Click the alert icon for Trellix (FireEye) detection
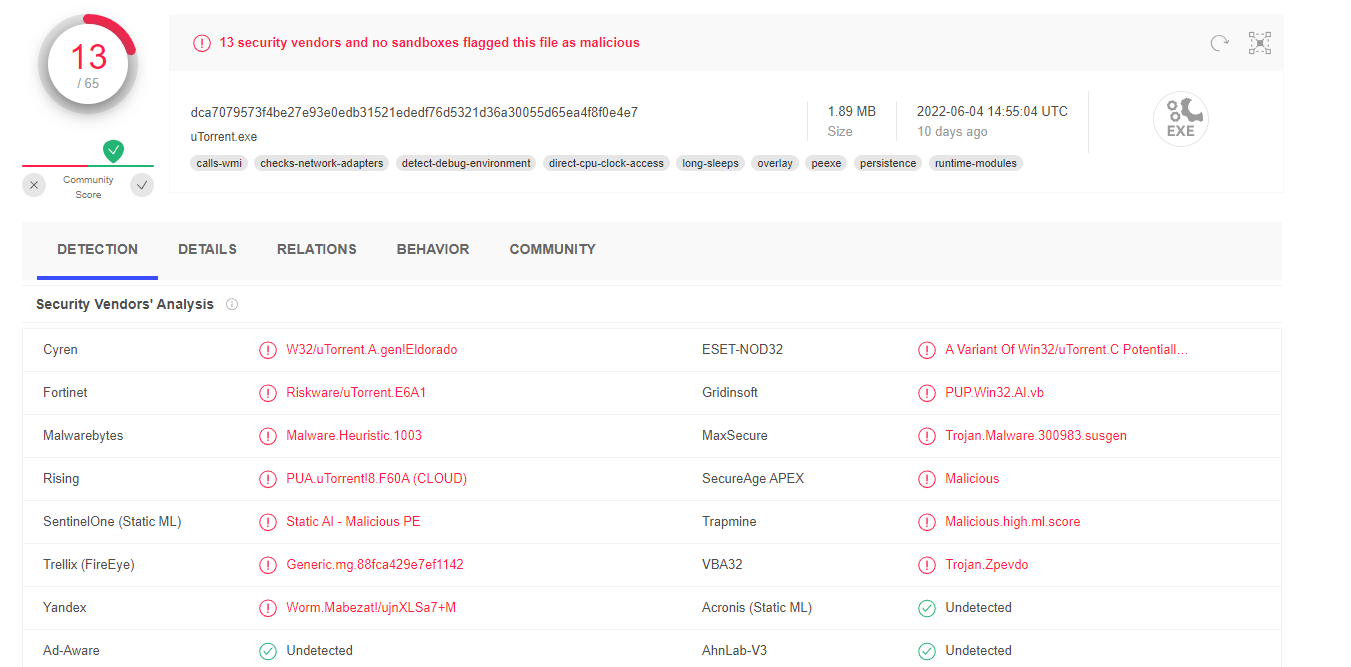 268,565
